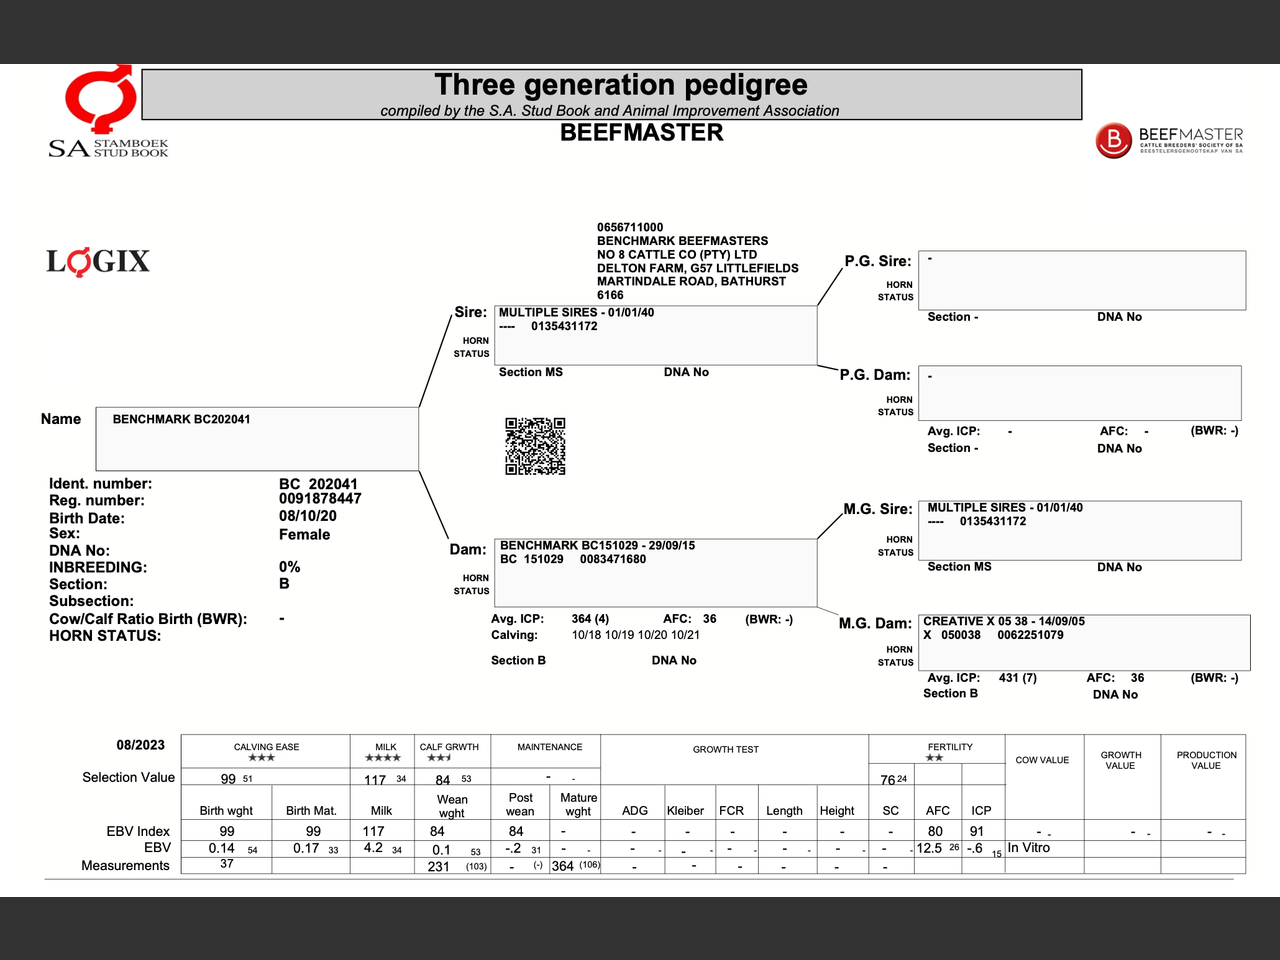
Task: Select the M.G. Dam registration '0062251079'
Action: tap(1030, 635)
